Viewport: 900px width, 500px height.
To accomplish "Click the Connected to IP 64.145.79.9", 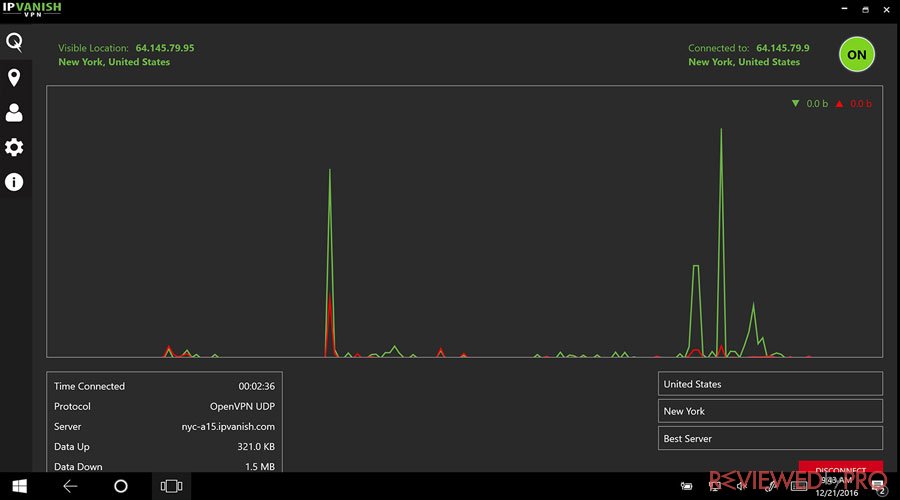I will click(x=783, y=48).
